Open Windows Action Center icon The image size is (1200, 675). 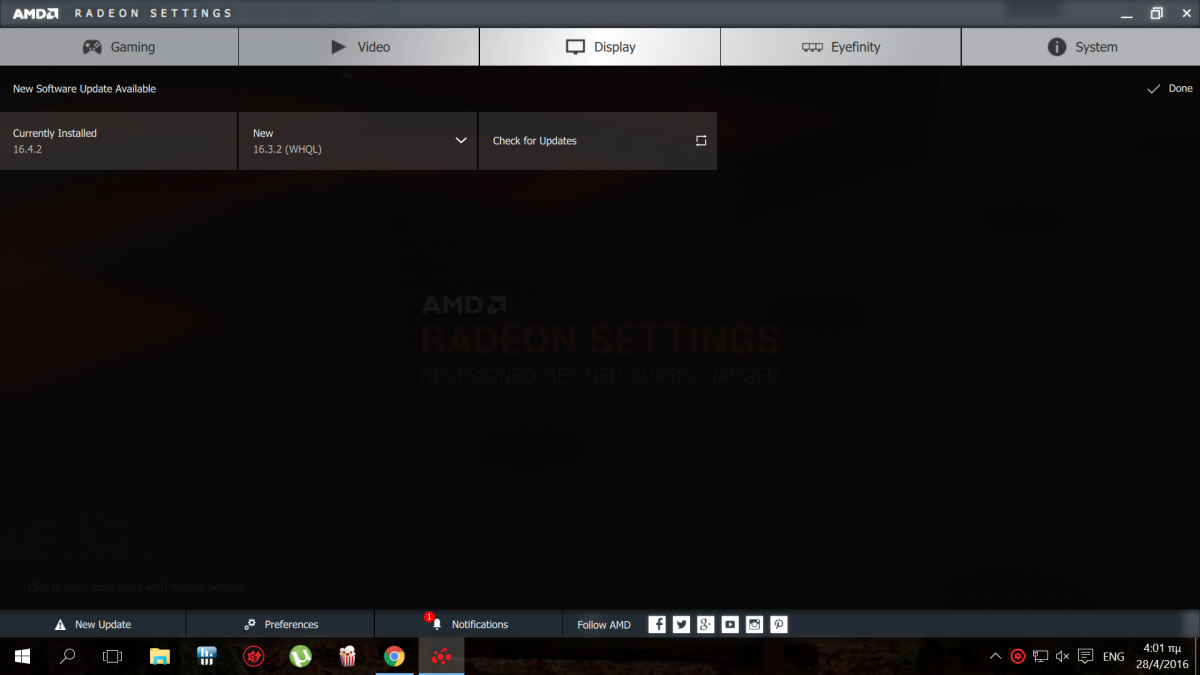click(1086, 657)
